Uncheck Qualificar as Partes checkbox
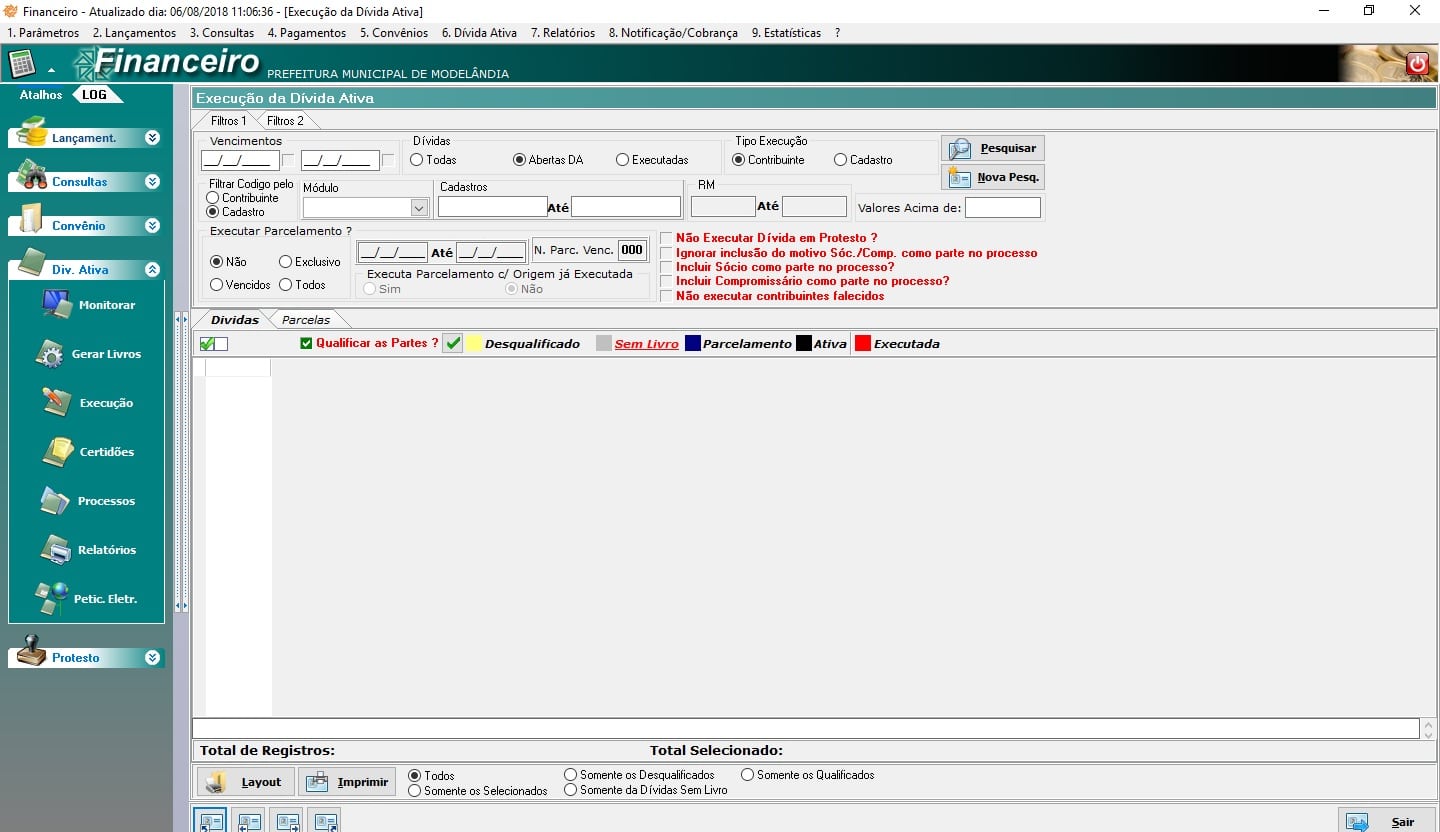 [307, 343]
